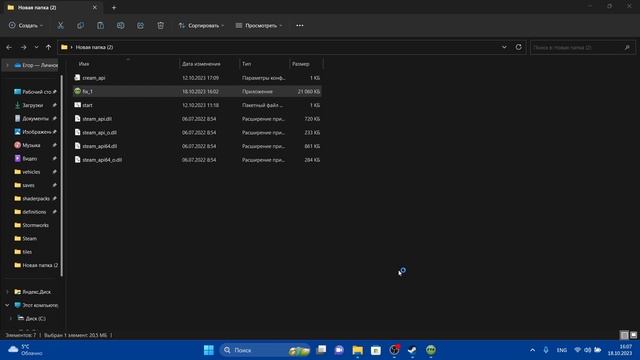Refresh the current folder view
The image size is (640, 360).
pyautogui.click(x=518, y=47)
